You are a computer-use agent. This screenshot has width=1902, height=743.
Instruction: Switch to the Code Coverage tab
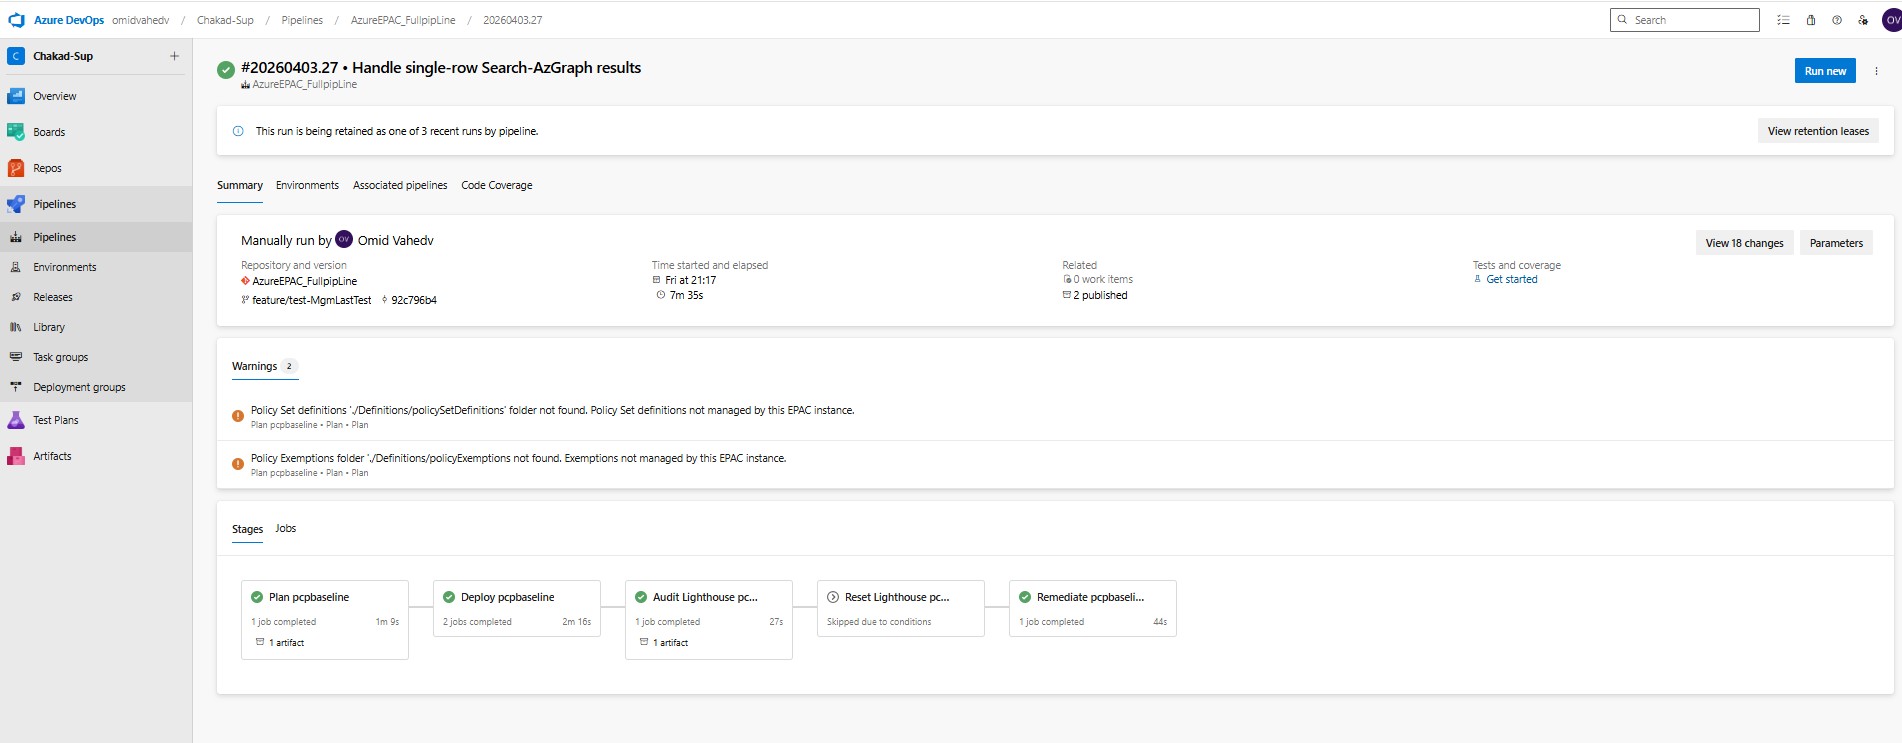coord(496,185)
